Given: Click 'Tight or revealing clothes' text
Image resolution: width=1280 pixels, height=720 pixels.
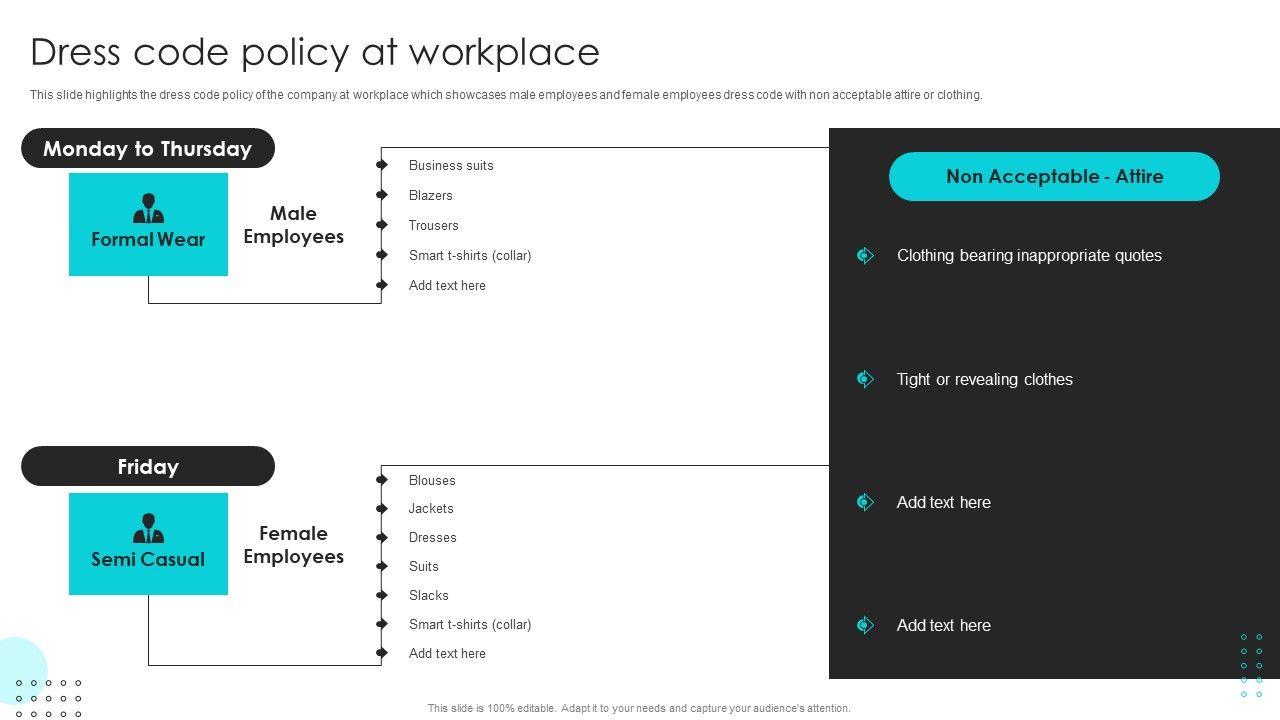Looking at the screenshot, I should [985, 379].
